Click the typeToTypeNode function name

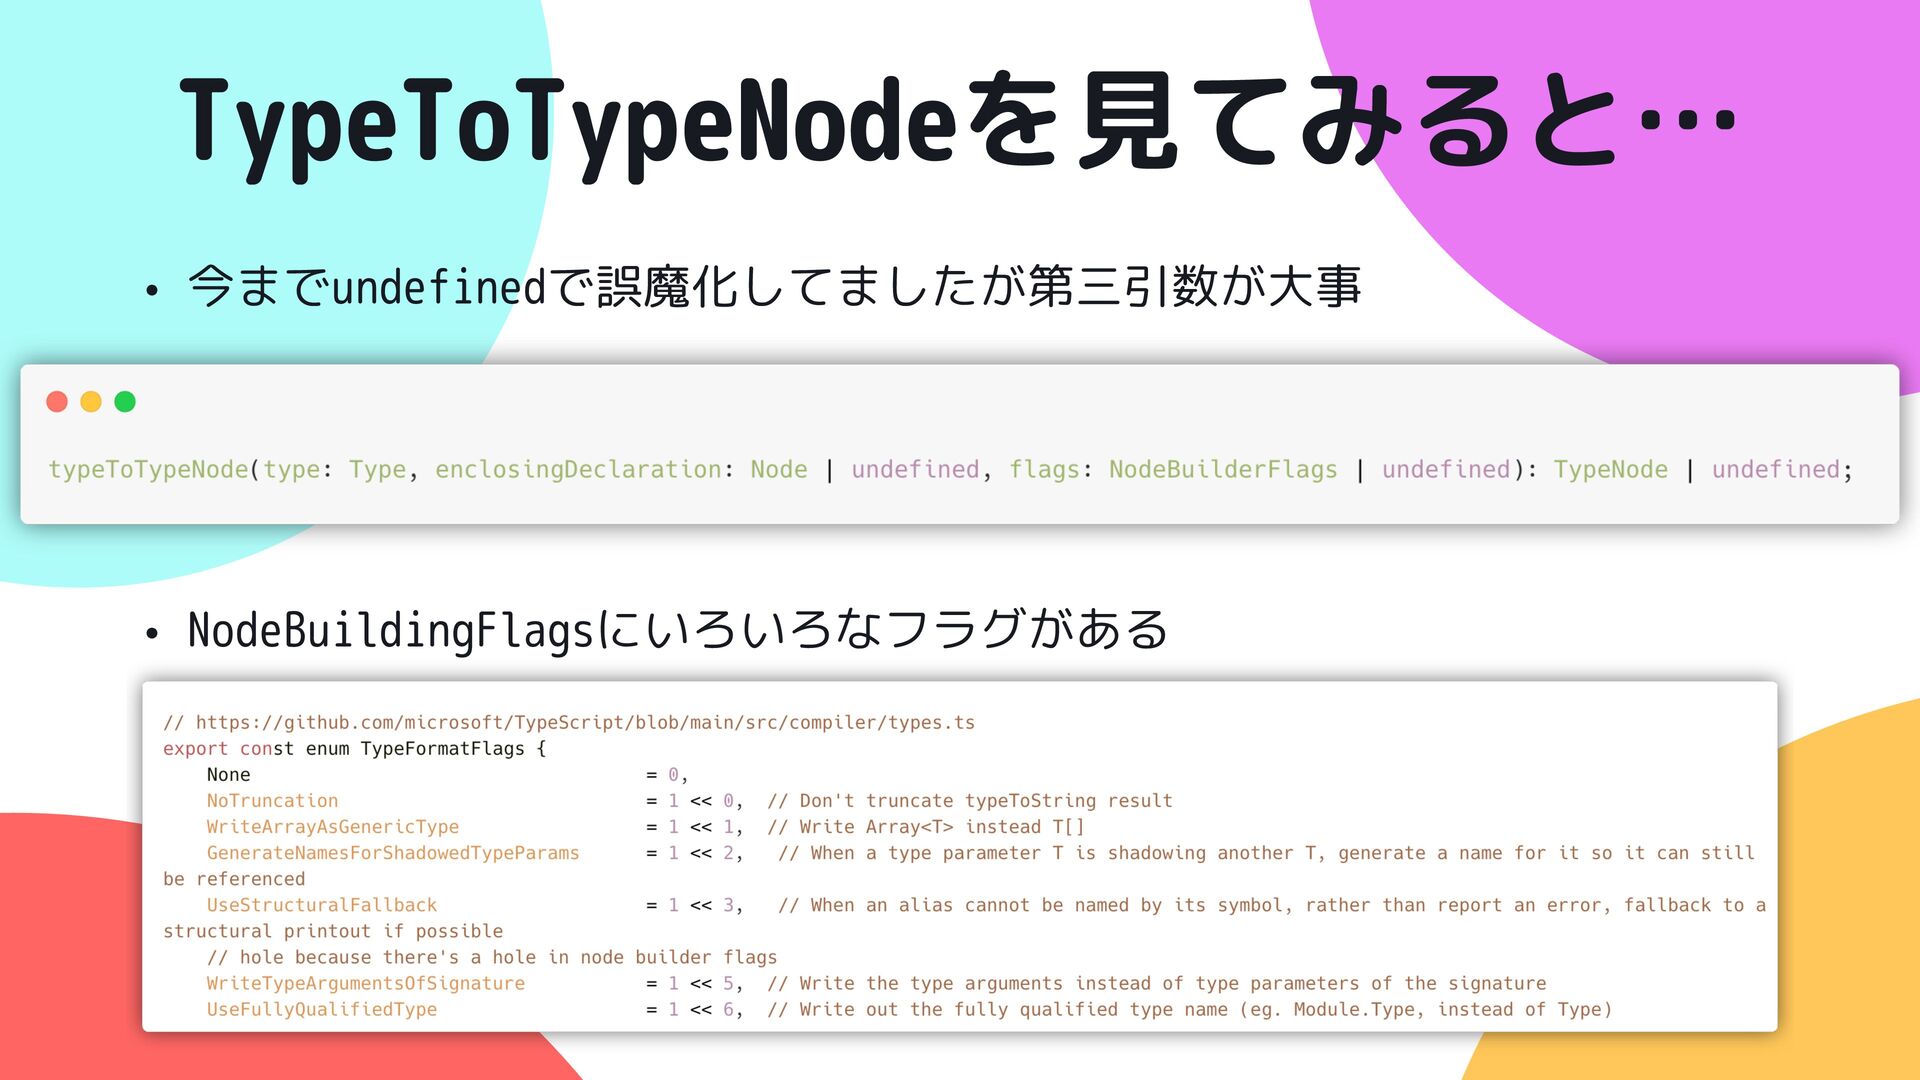148,469
